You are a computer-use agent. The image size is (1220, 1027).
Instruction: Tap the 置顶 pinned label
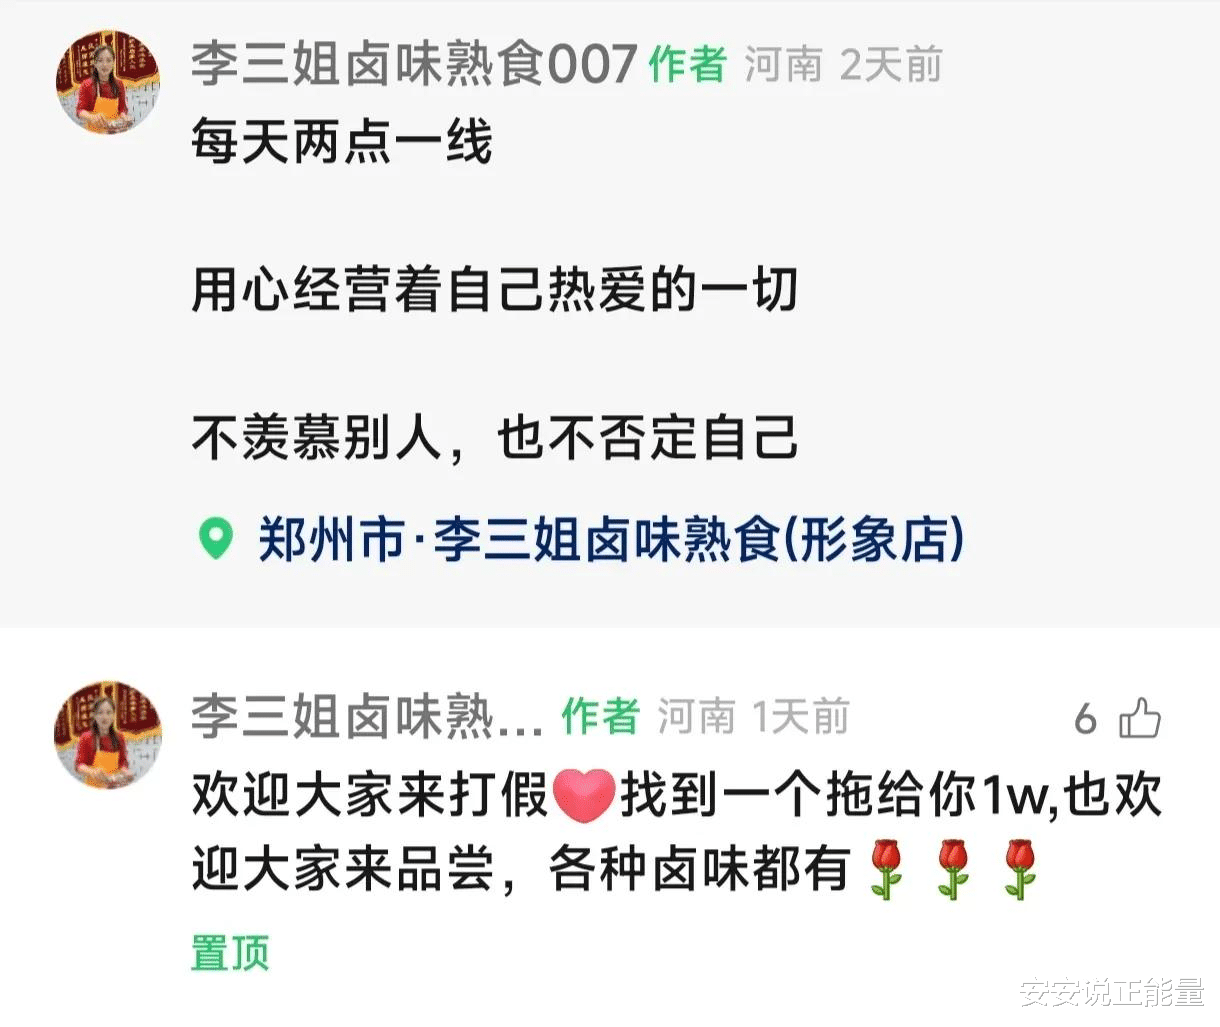pyautogui.click(x=230, y=952)
